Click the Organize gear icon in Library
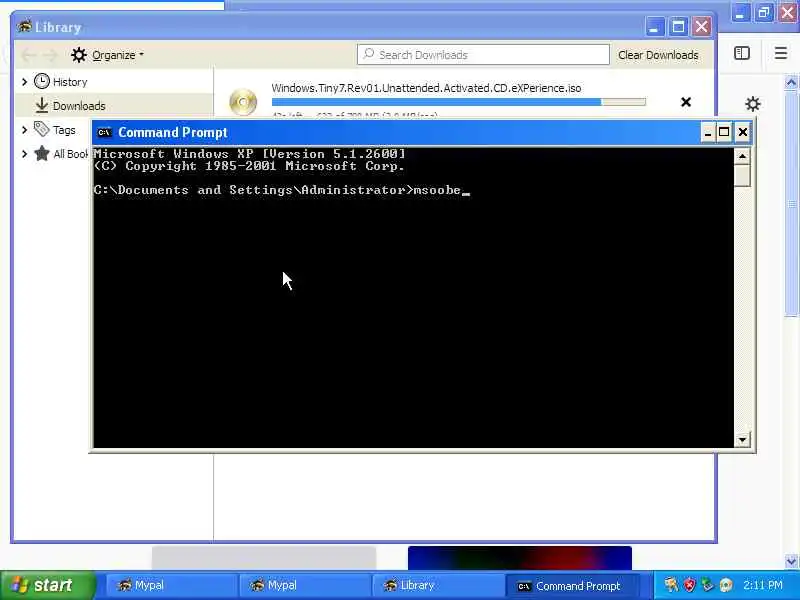This screenshot has width=800, height=600. point(79,55)
